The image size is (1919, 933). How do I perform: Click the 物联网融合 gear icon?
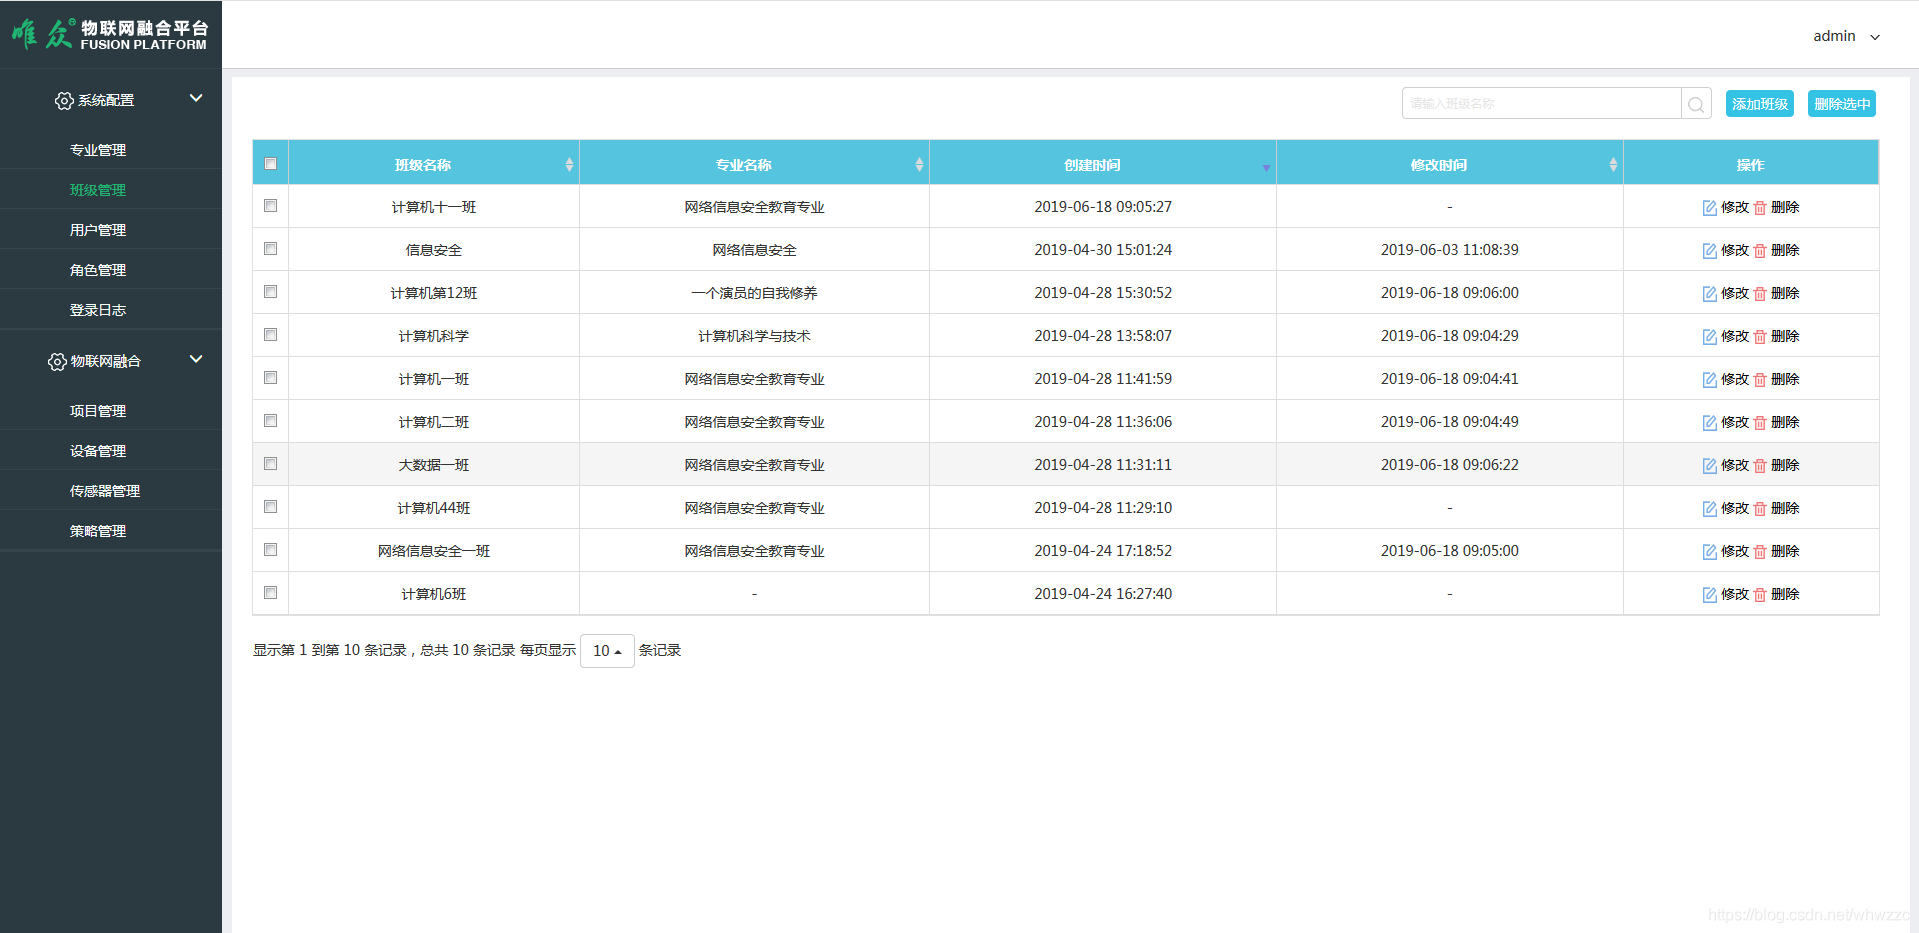click(x=57, y=362)
